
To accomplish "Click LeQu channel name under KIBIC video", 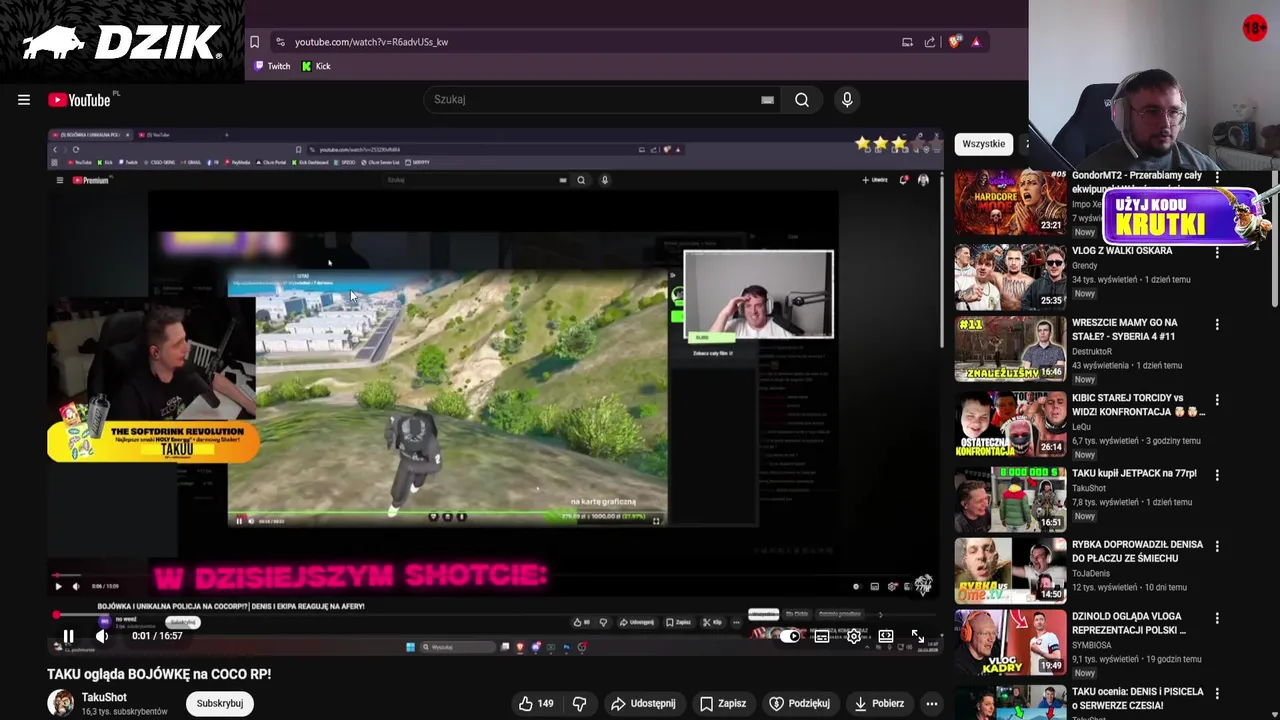I will tap(1081, 427).
